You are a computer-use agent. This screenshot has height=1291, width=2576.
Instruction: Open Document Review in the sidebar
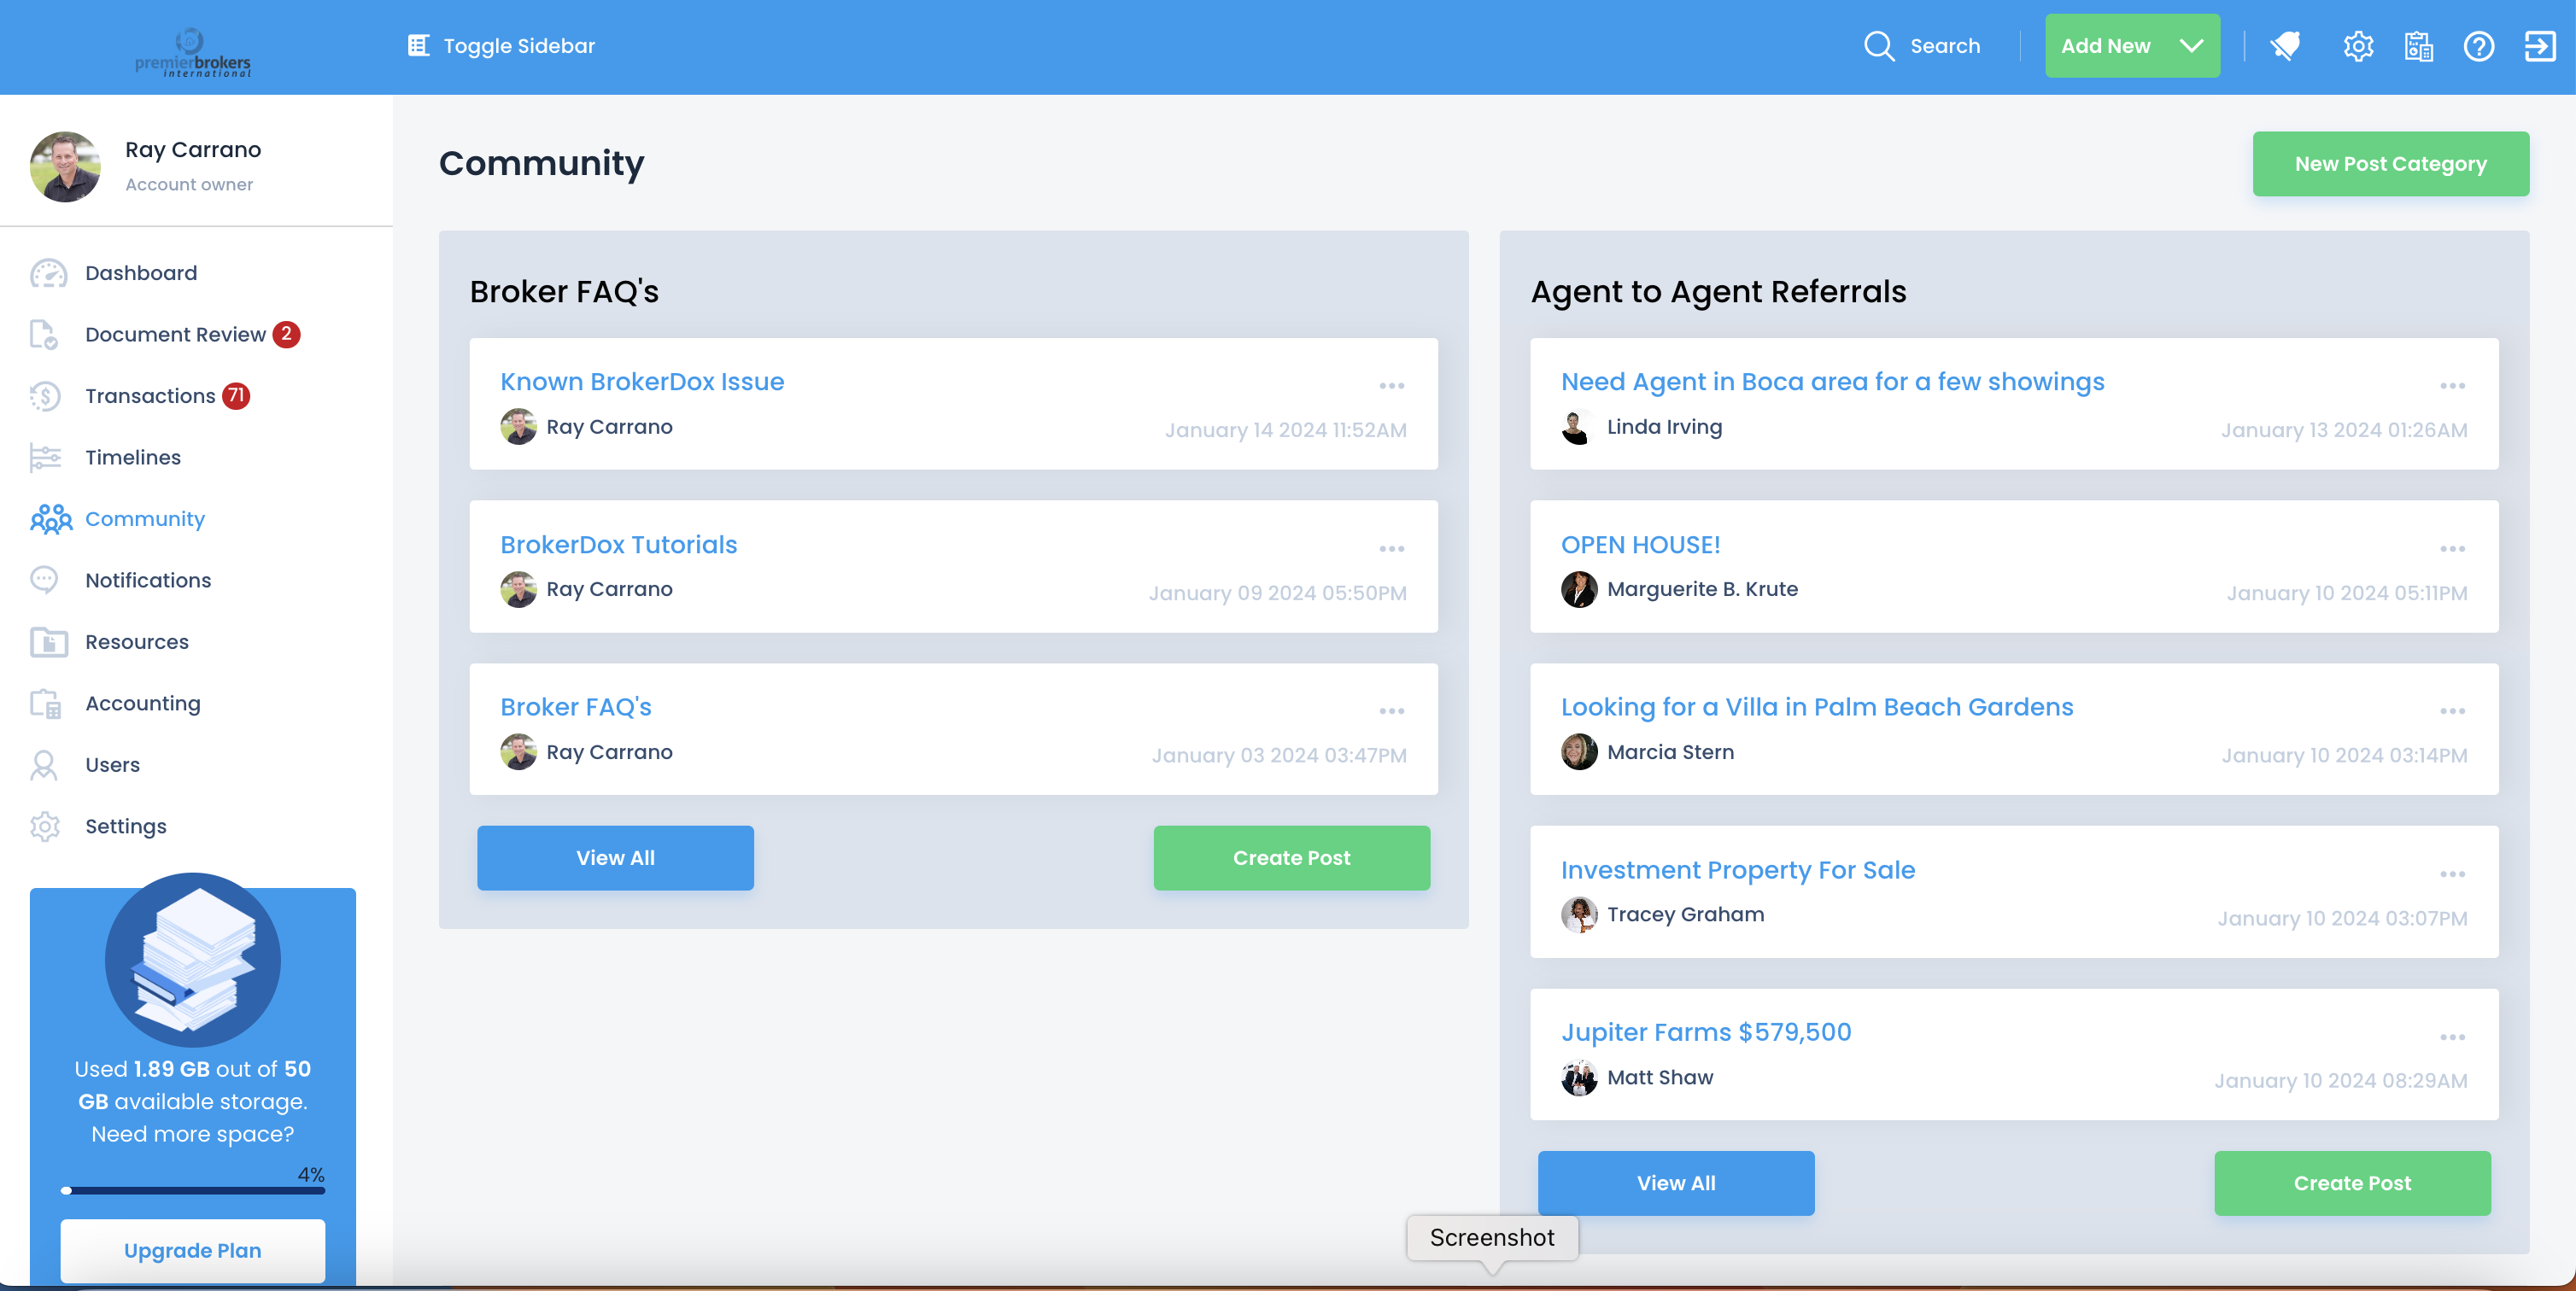[175, 334]
